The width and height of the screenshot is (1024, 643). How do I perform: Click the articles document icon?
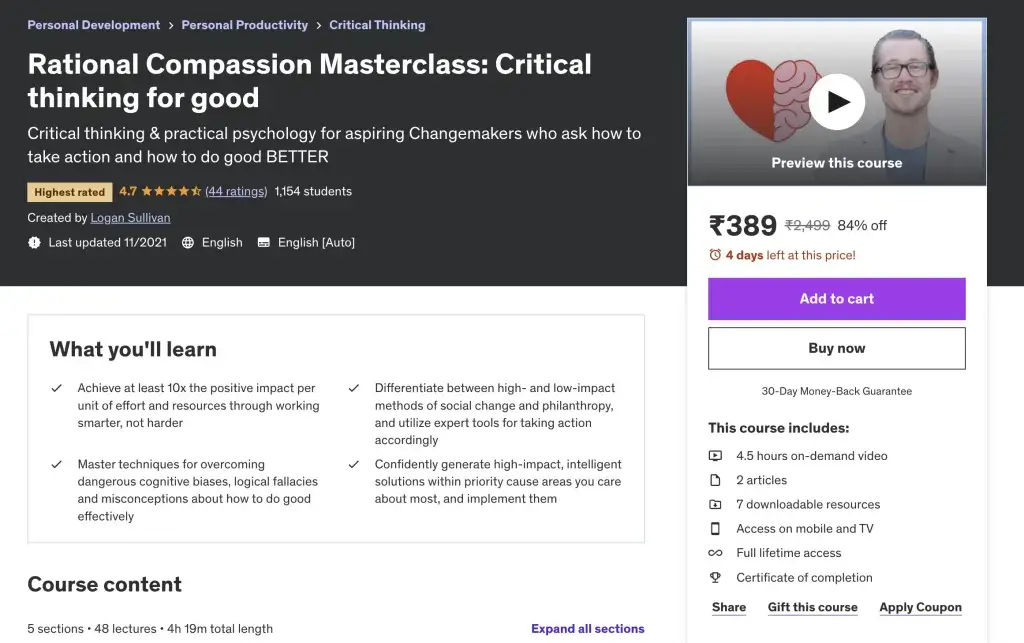coord(715,480)
